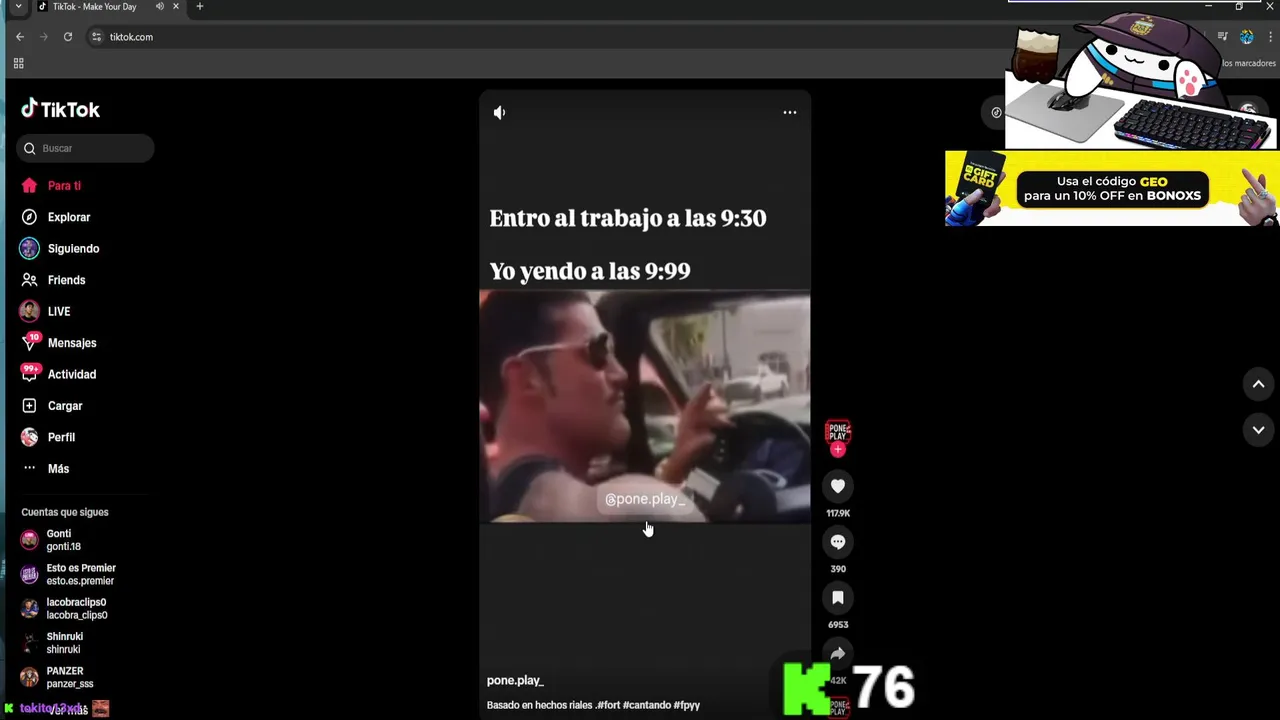Click the 390 comments count
The image size is (1280, 720).
[838, 569]
